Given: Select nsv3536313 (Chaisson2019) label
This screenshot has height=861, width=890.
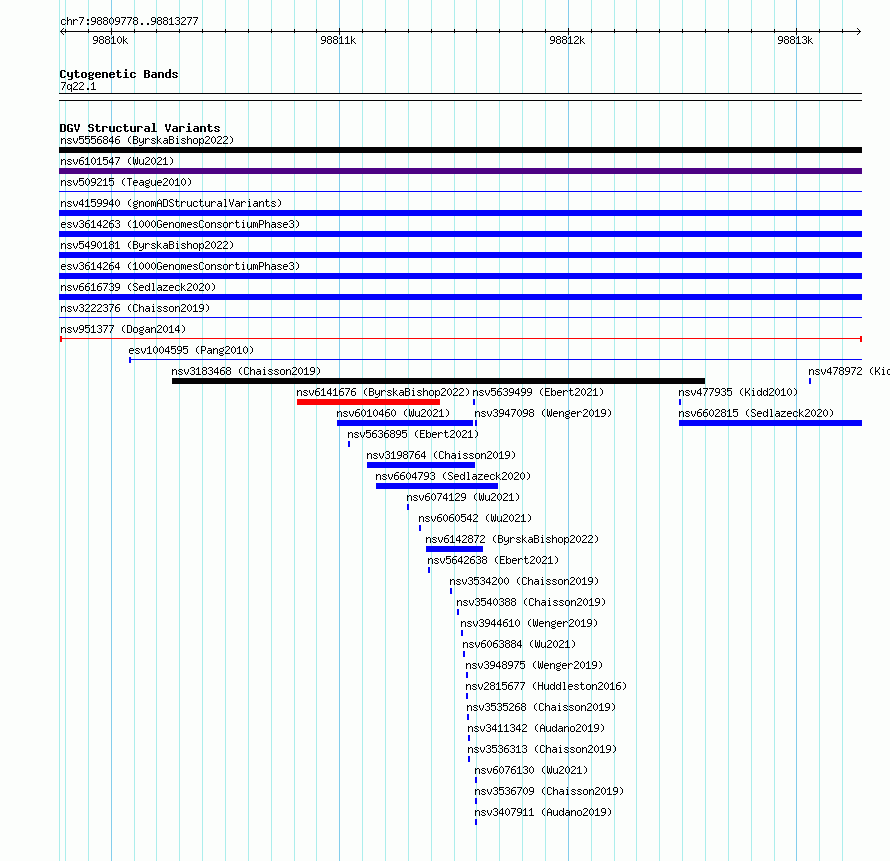Looking at the screenshot, I should point(542,749).
